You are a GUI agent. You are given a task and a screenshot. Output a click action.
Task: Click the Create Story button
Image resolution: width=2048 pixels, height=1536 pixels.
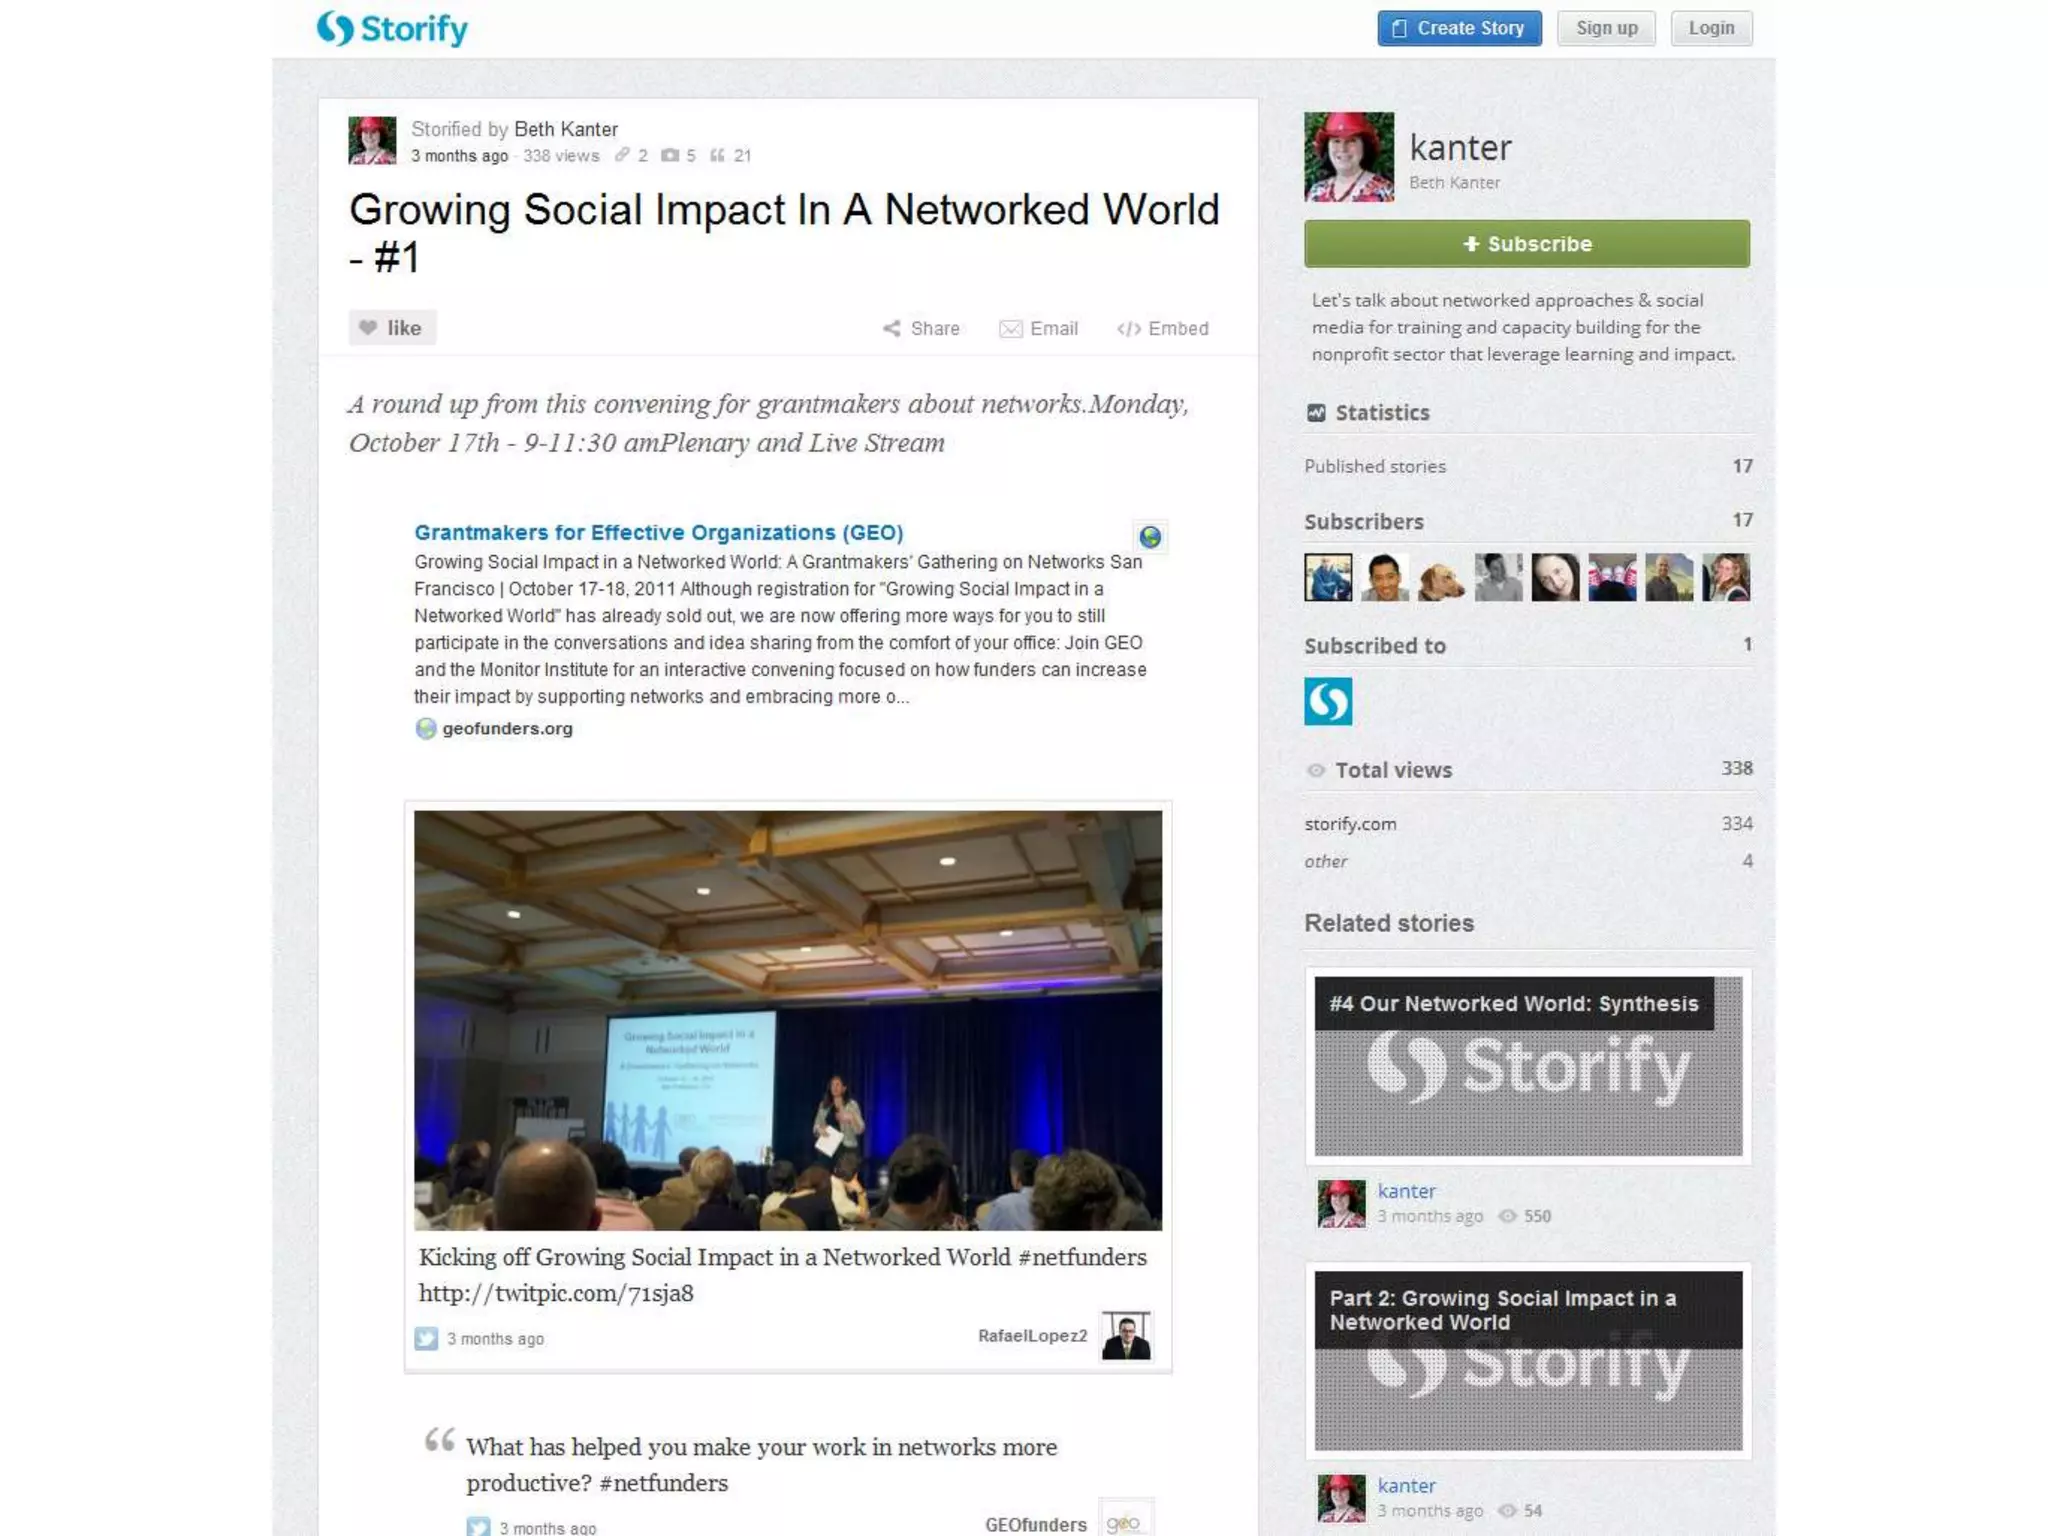pos(1459,28)
